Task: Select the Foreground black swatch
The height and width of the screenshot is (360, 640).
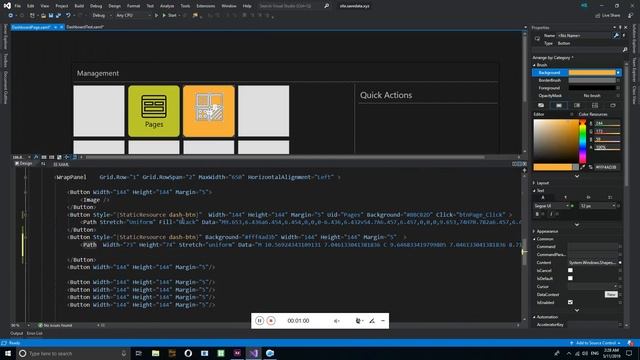Action: [x=592, y=88]
